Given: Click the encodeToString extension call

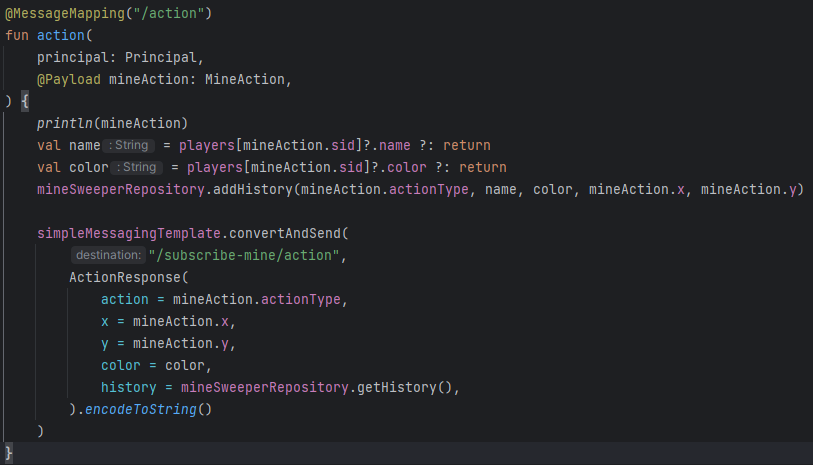Looking at the screenshot, I should pos(141,410).
